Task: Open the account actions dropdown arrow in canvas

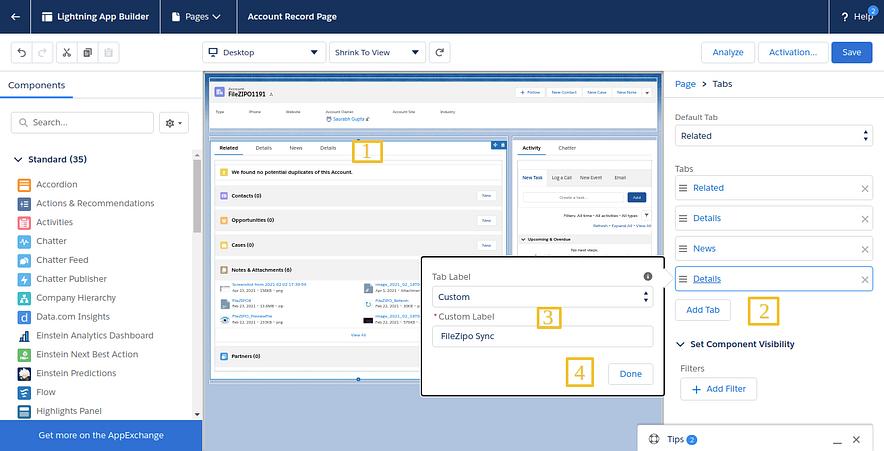Action: click(x=647, y=92)
